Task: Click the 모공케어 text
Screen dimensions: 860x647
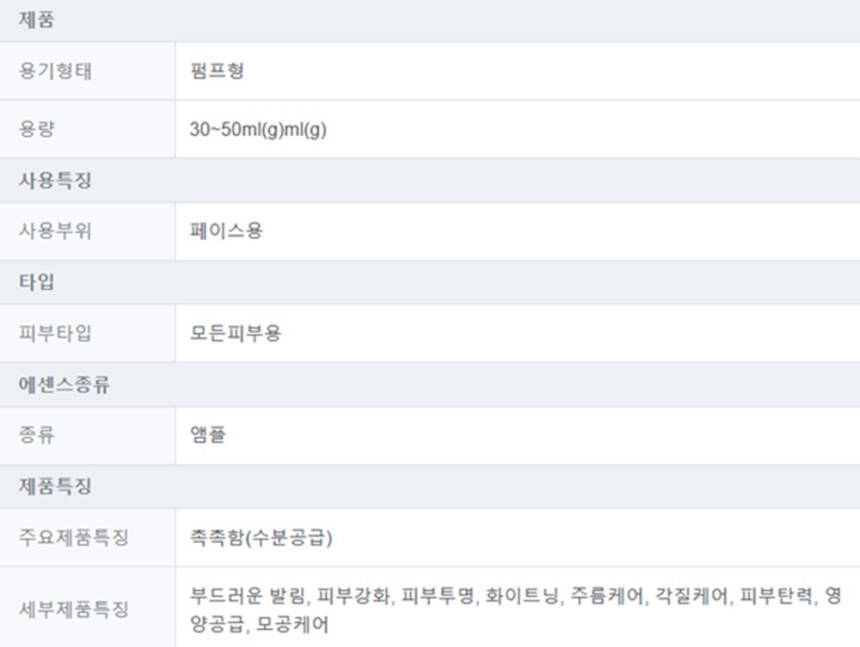Action: 294,625
